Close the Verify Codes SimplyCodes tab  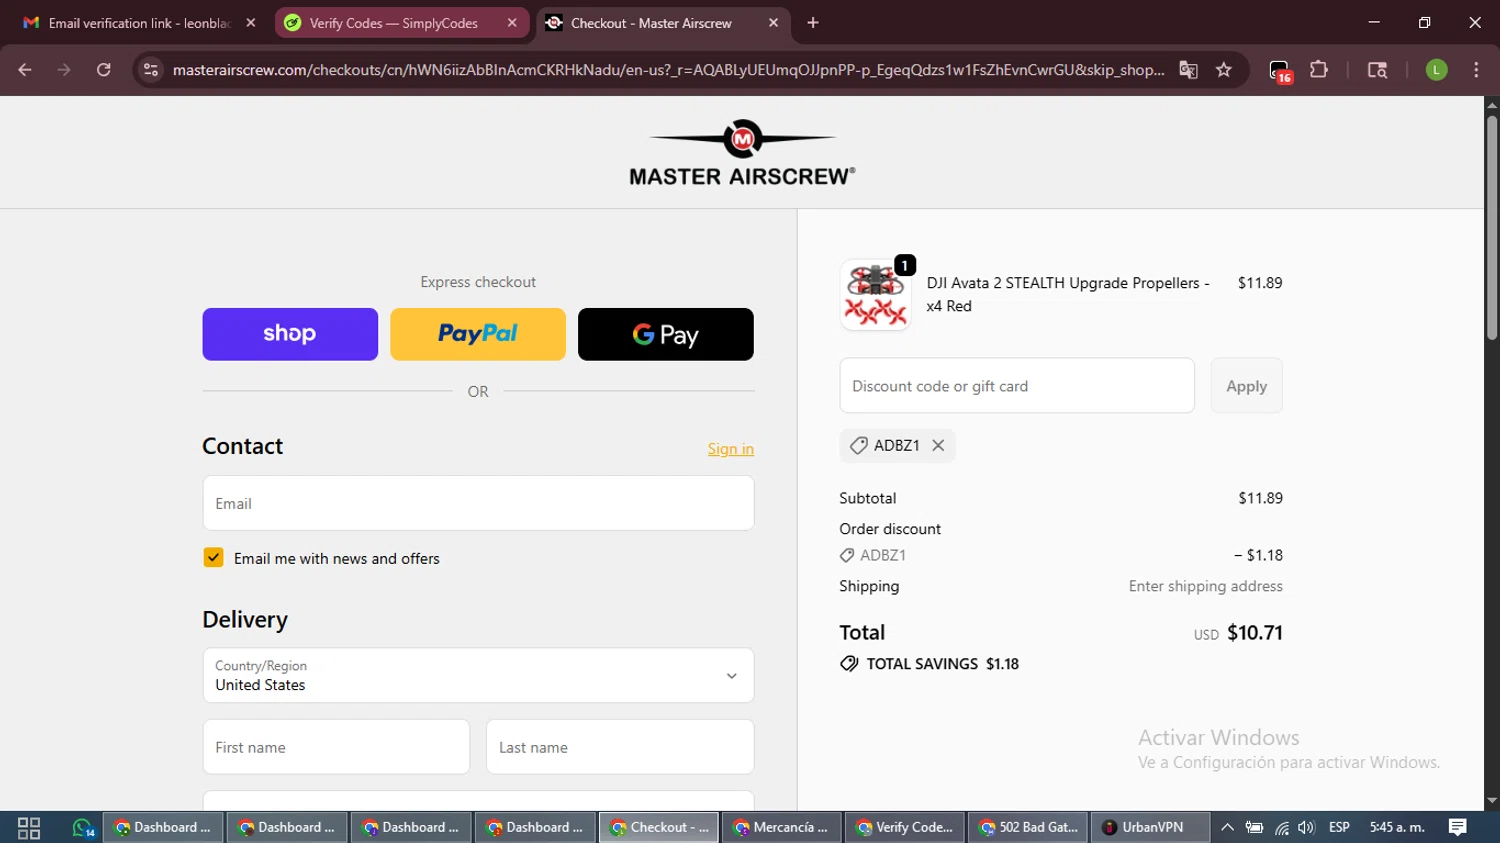pyautogui.click(x=512, y=23)
